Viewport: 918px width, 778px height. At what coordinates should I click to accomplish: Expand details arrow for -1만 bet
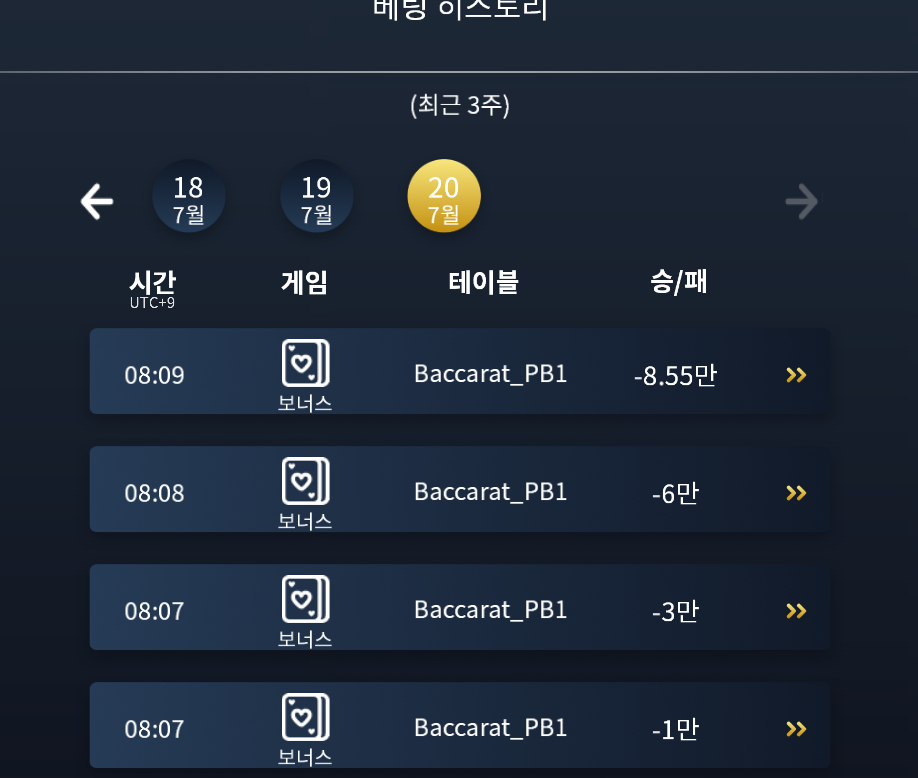pos(796,729)
